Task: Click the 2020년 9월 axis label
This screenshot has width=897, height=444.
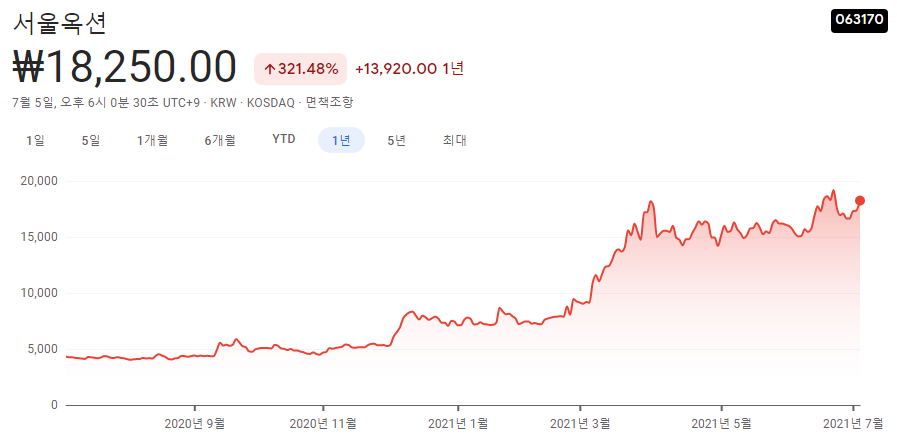Action: point(195,424)
